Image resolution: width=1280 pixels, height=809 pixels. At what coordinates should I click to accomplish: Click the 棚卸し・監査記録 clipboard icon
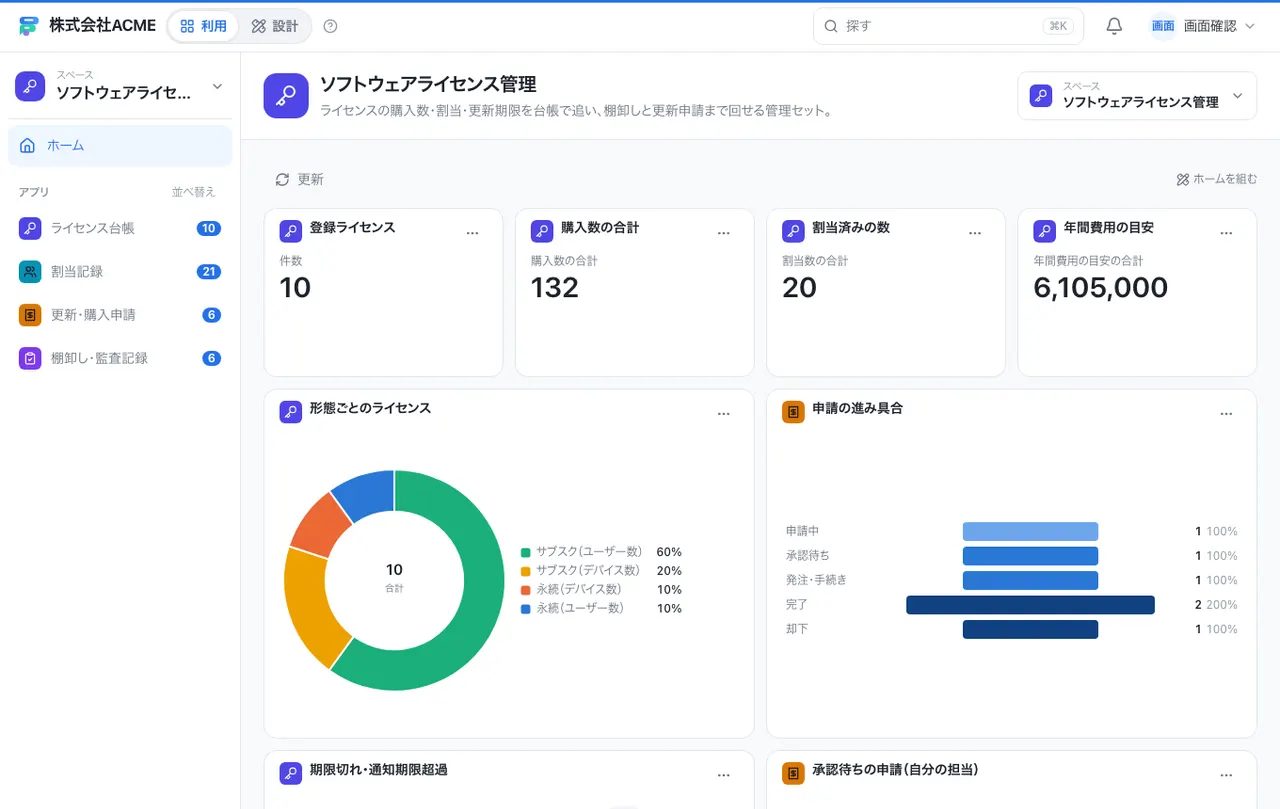tap(30, 358)
